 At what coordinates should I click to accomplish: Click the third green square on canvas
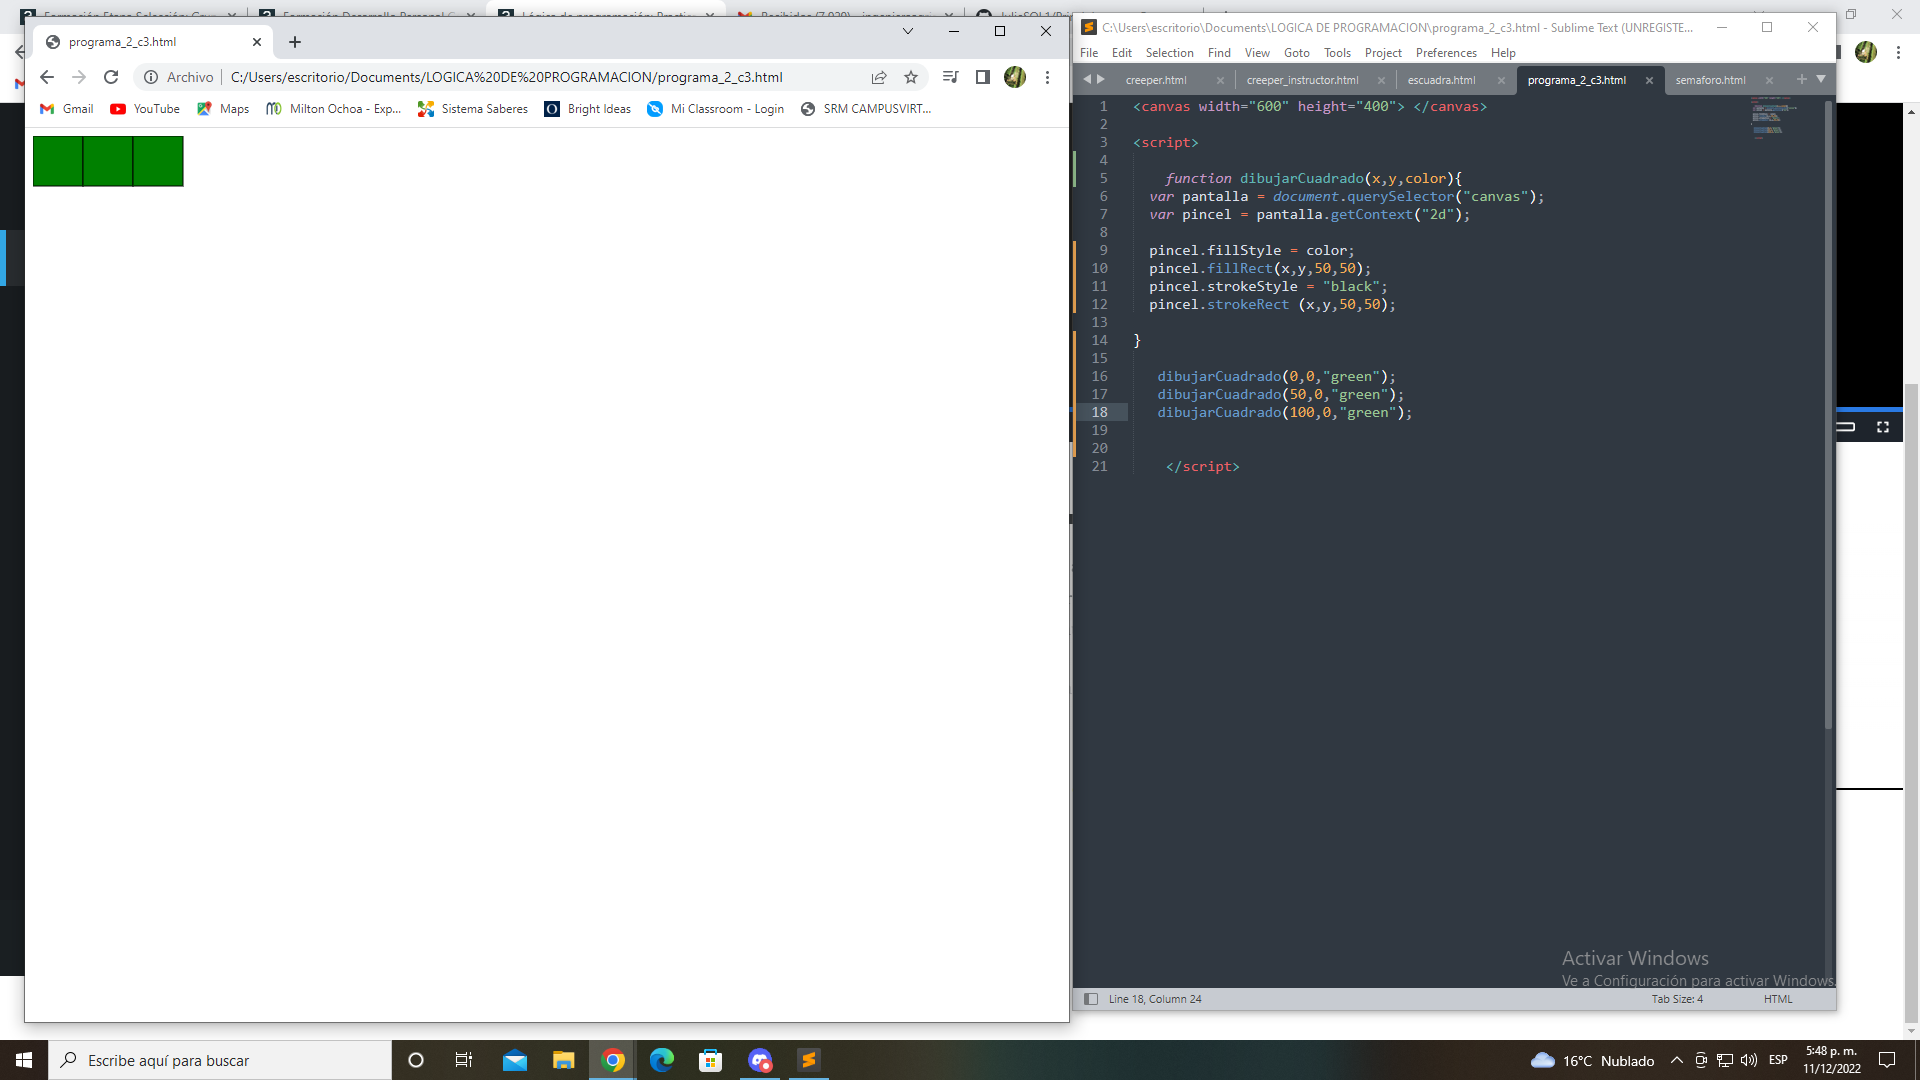coord(158,161)
